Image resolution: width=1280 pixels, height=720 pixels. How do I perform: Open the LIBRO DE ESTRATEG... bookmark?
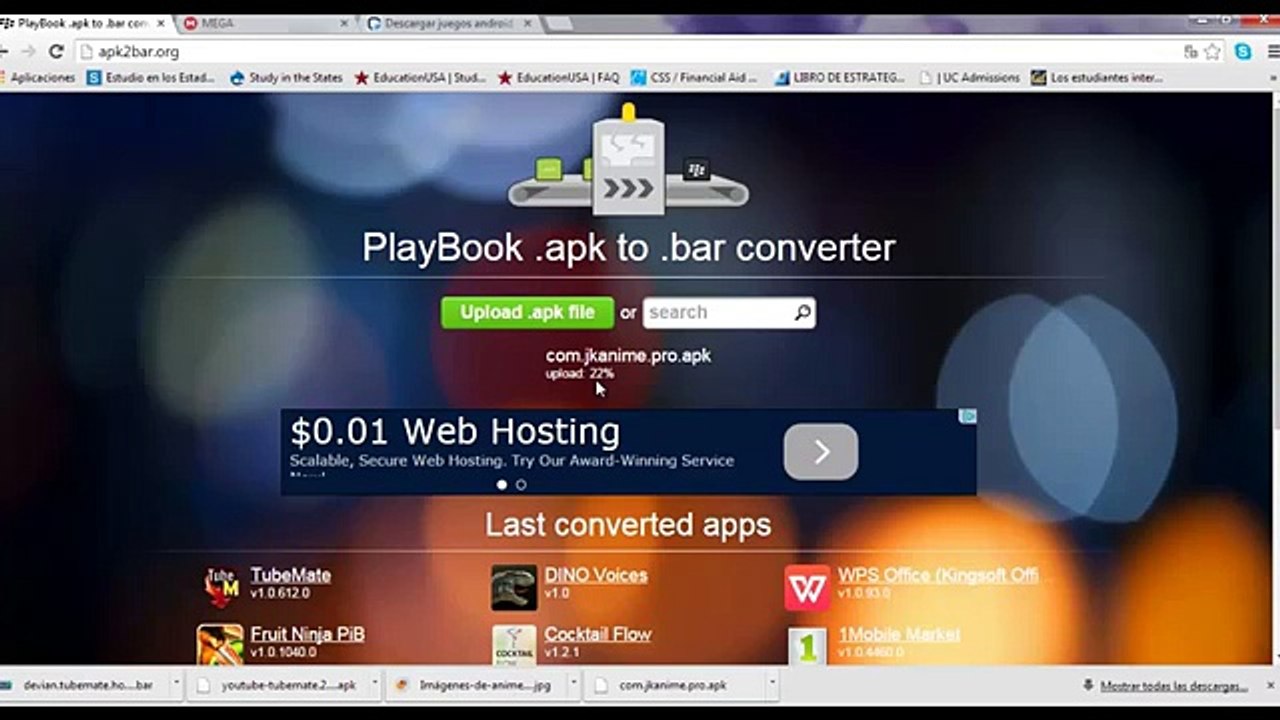pyautogui.click(x=839, y=78)
